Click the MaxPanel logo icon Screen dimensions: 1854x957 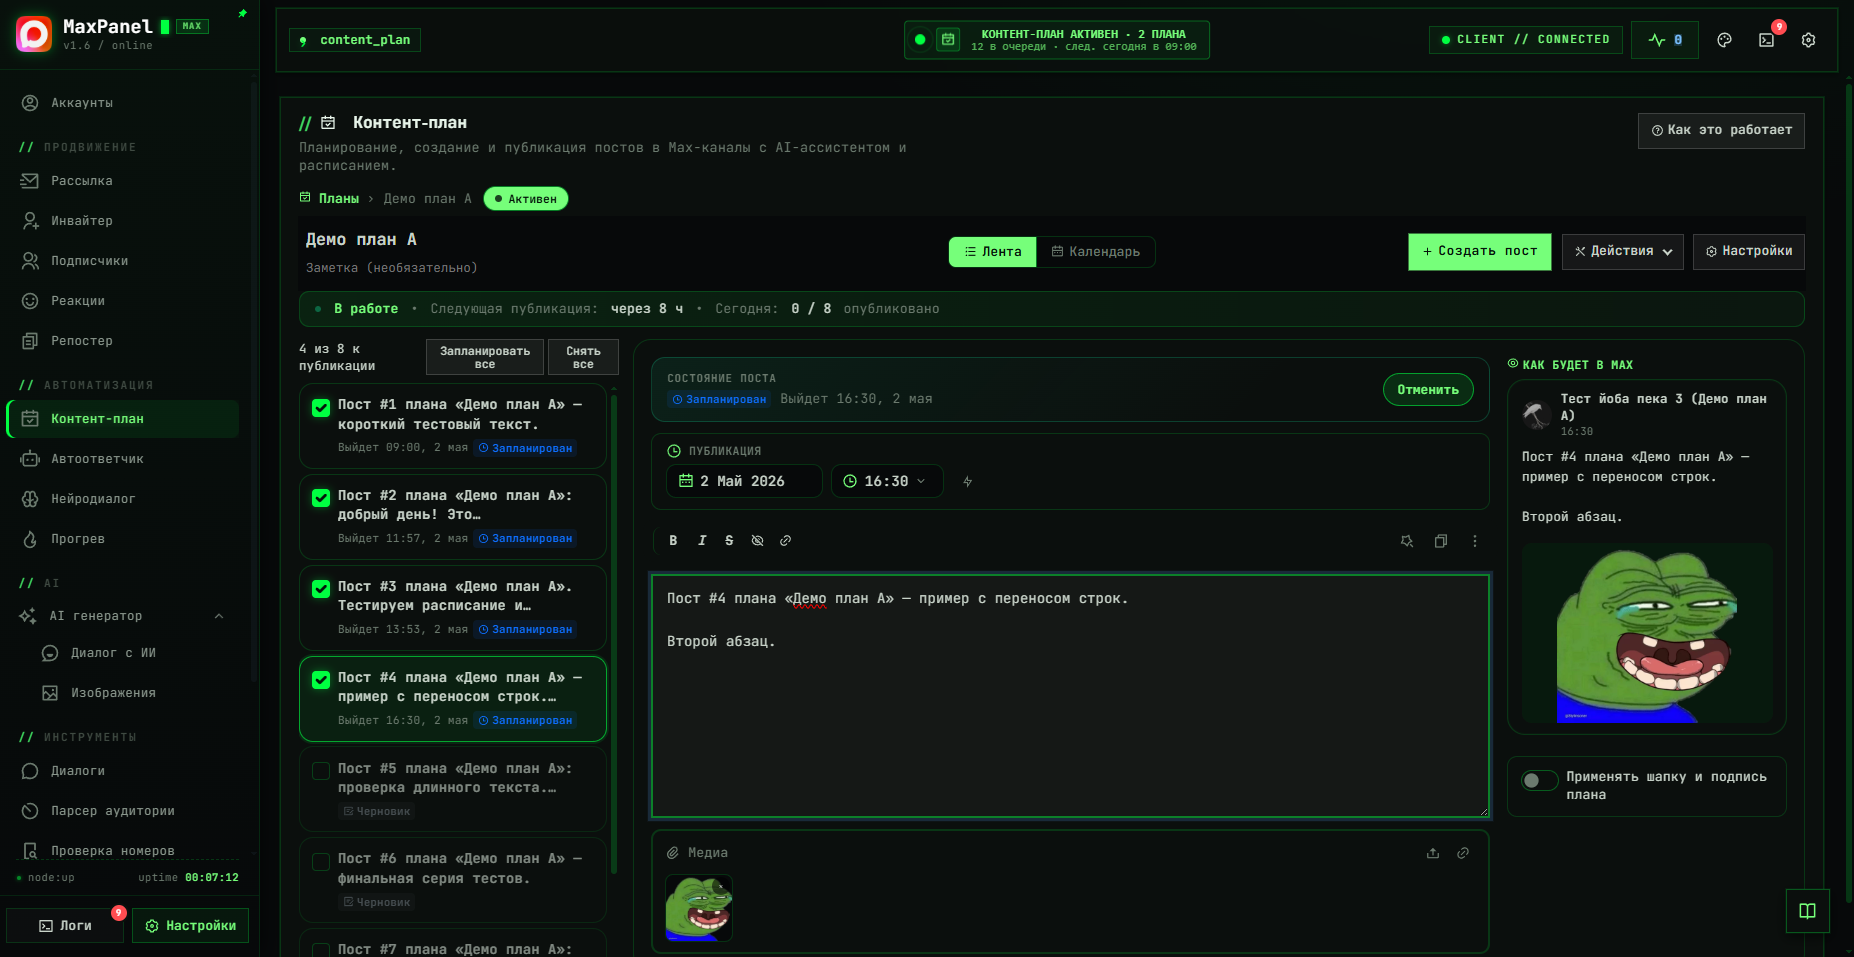(33, 34)
